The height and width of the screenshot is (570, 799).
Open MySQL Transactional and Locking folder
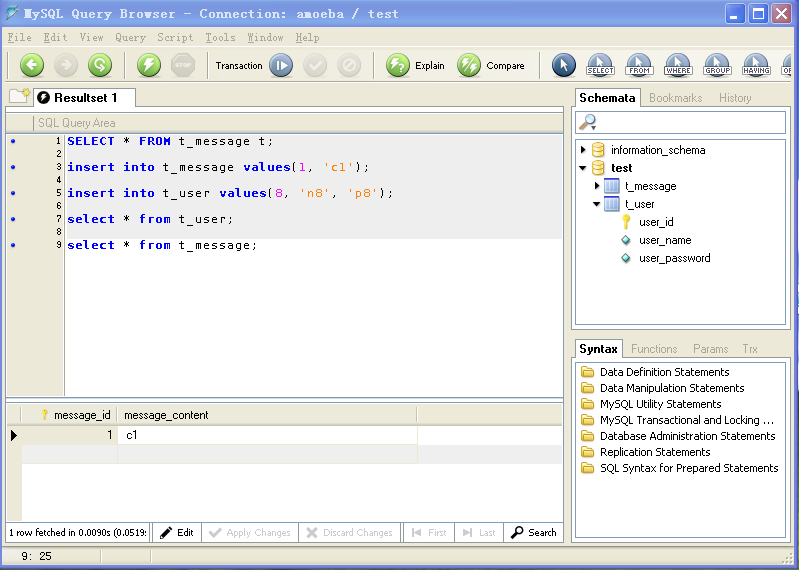click(x=678, y=420)
